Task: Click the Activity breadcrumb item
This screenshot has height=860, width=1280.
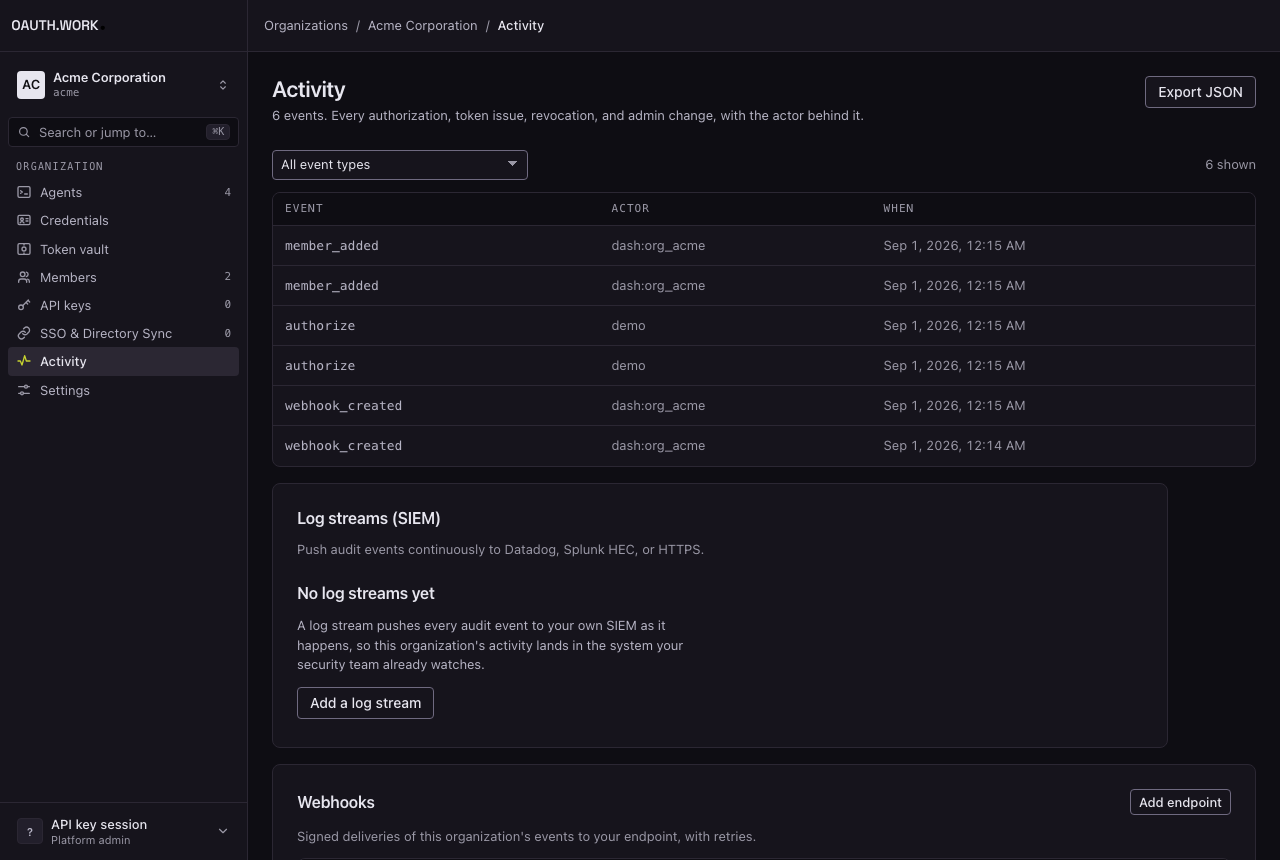Action: [x=521, y=26]
